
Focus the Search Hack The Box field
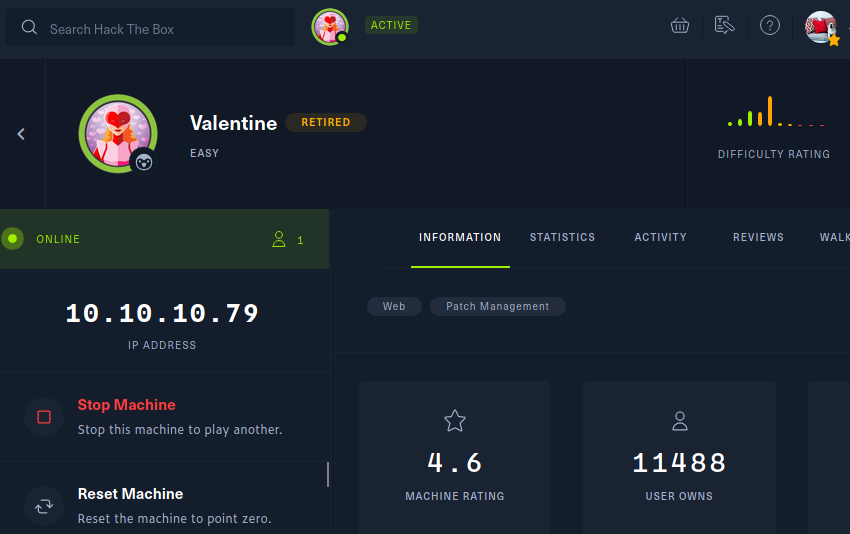150,27
